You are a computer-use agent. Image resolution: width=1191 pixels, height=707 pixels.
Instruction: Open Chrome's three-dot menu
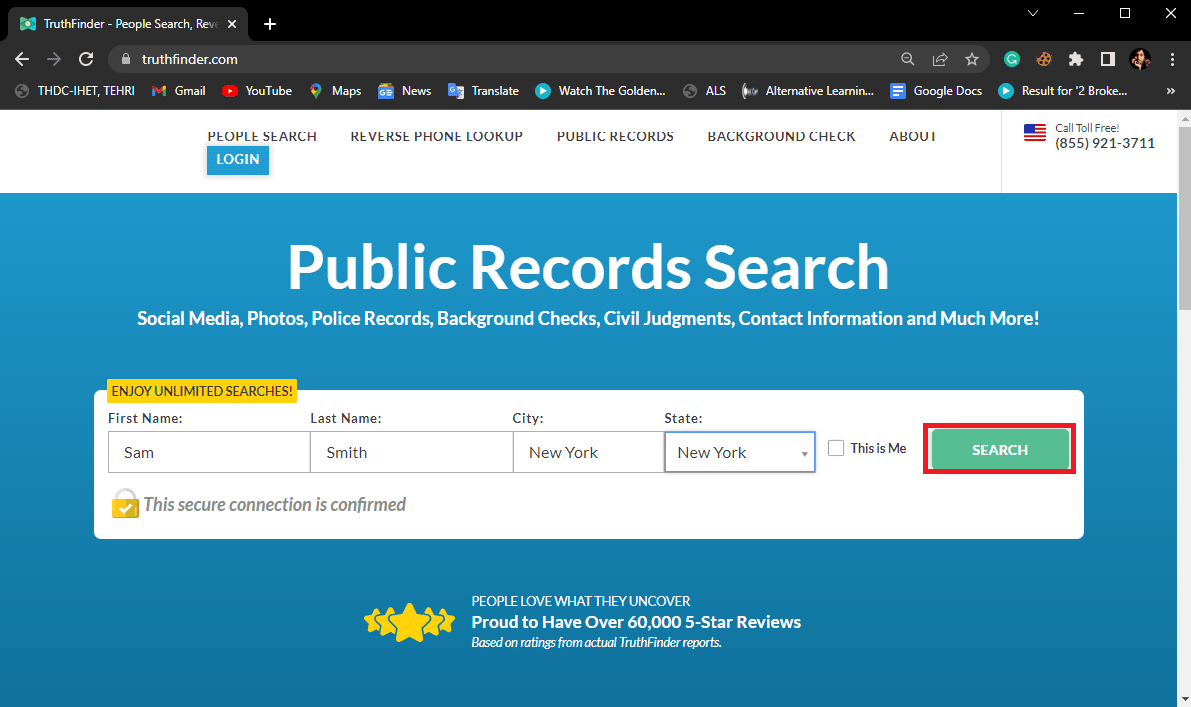[1172, 59]
